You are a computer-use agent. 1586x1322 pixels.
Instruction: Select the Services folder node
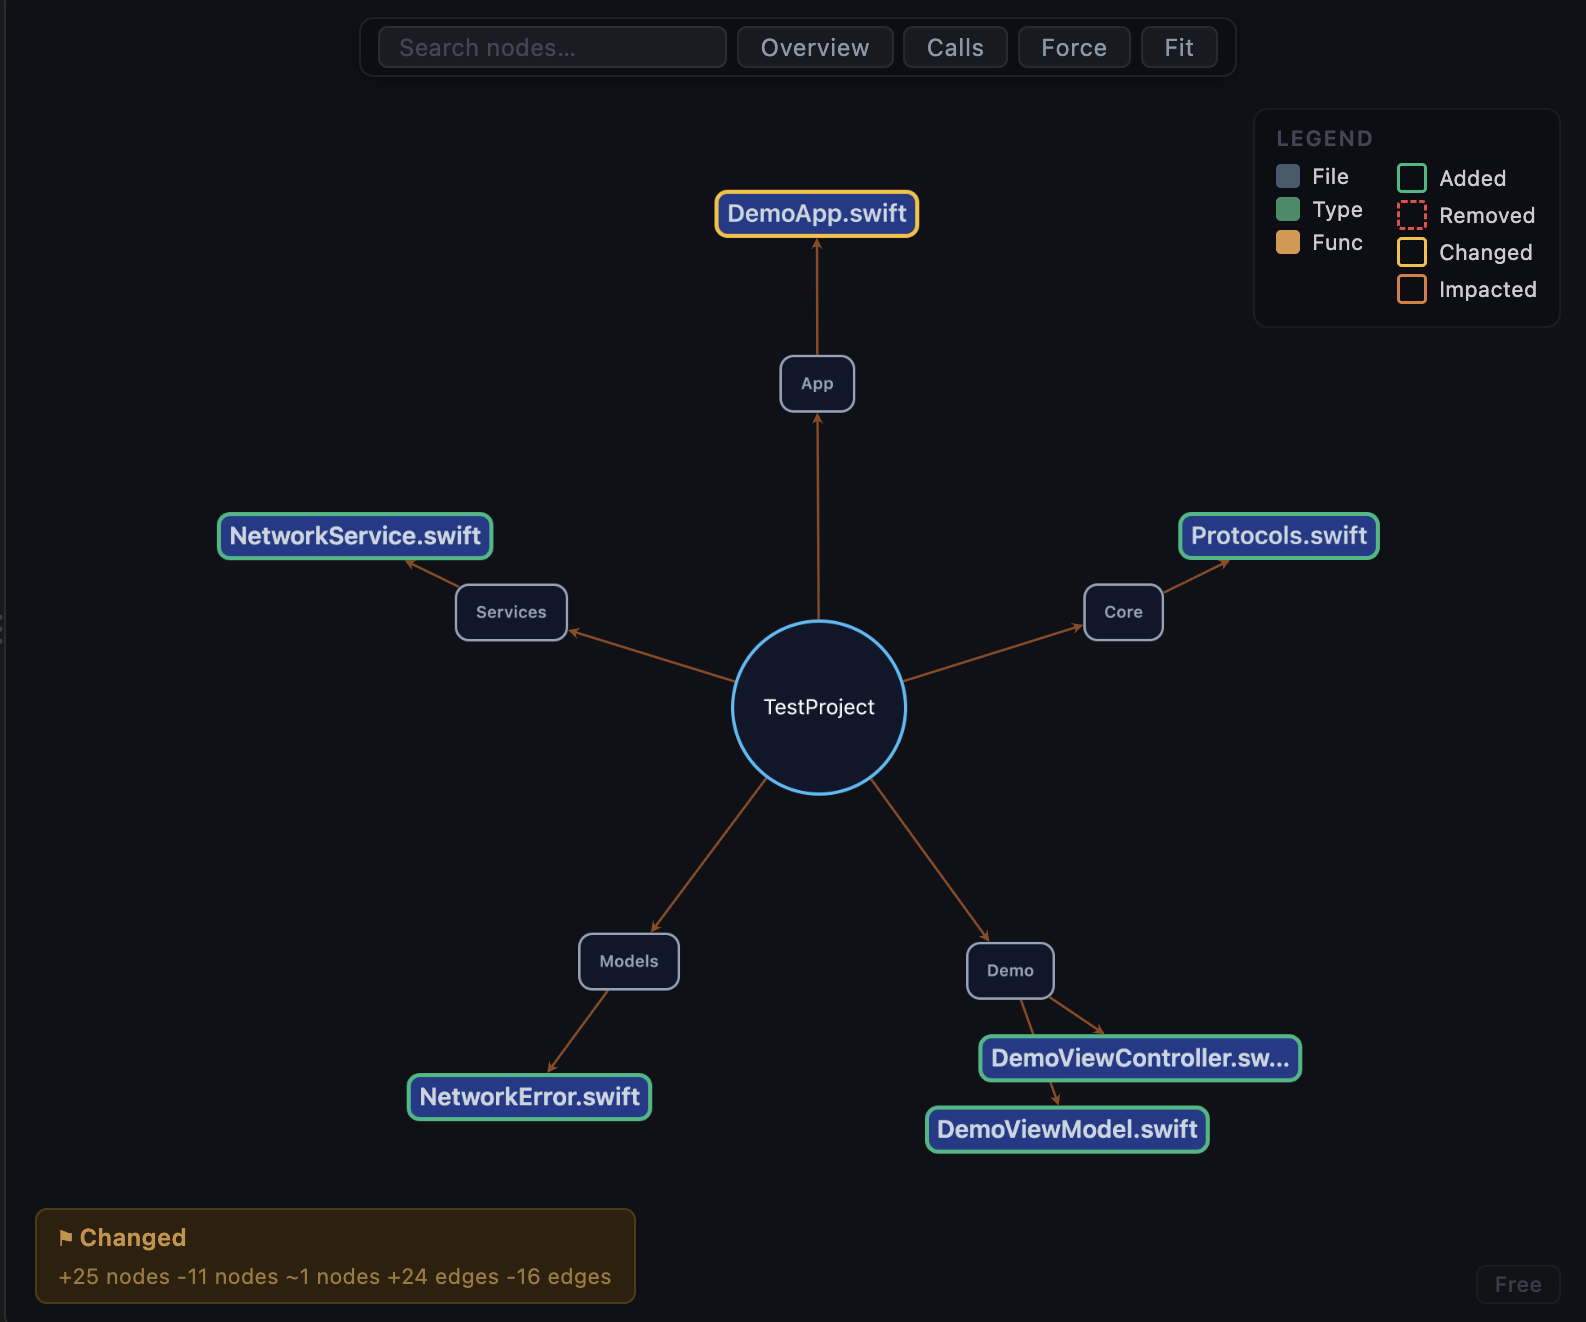click(x=511, y=612)
